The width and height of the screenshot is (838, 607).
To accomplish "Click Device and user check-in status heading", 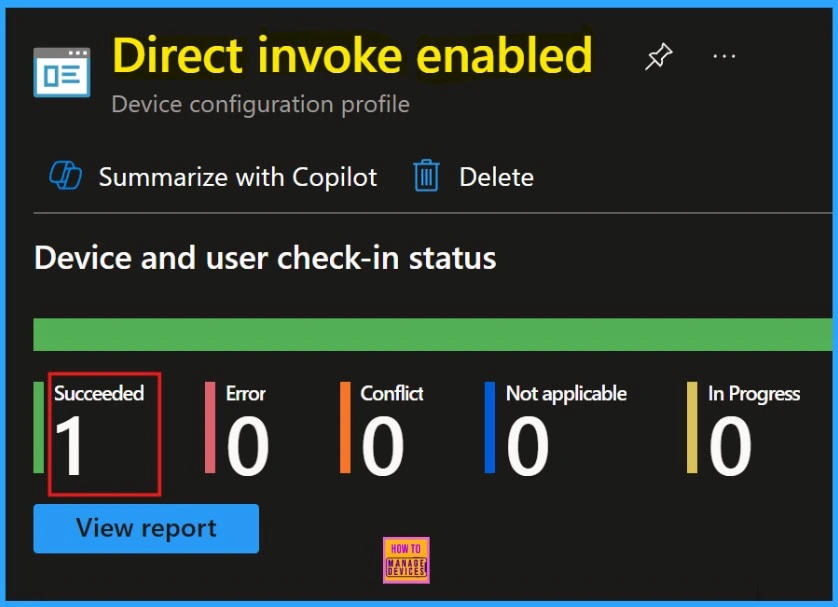I will pyautogui.click(x=265, y=258).
